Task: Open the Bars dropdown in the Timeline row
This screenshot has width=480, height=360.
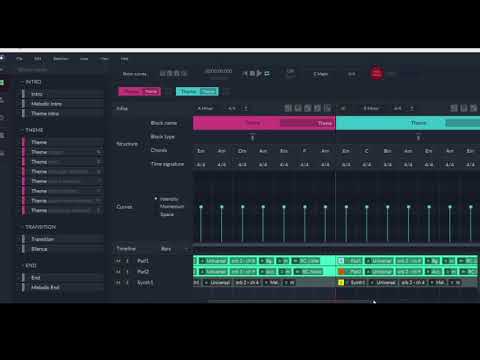Action: point(173,249)
